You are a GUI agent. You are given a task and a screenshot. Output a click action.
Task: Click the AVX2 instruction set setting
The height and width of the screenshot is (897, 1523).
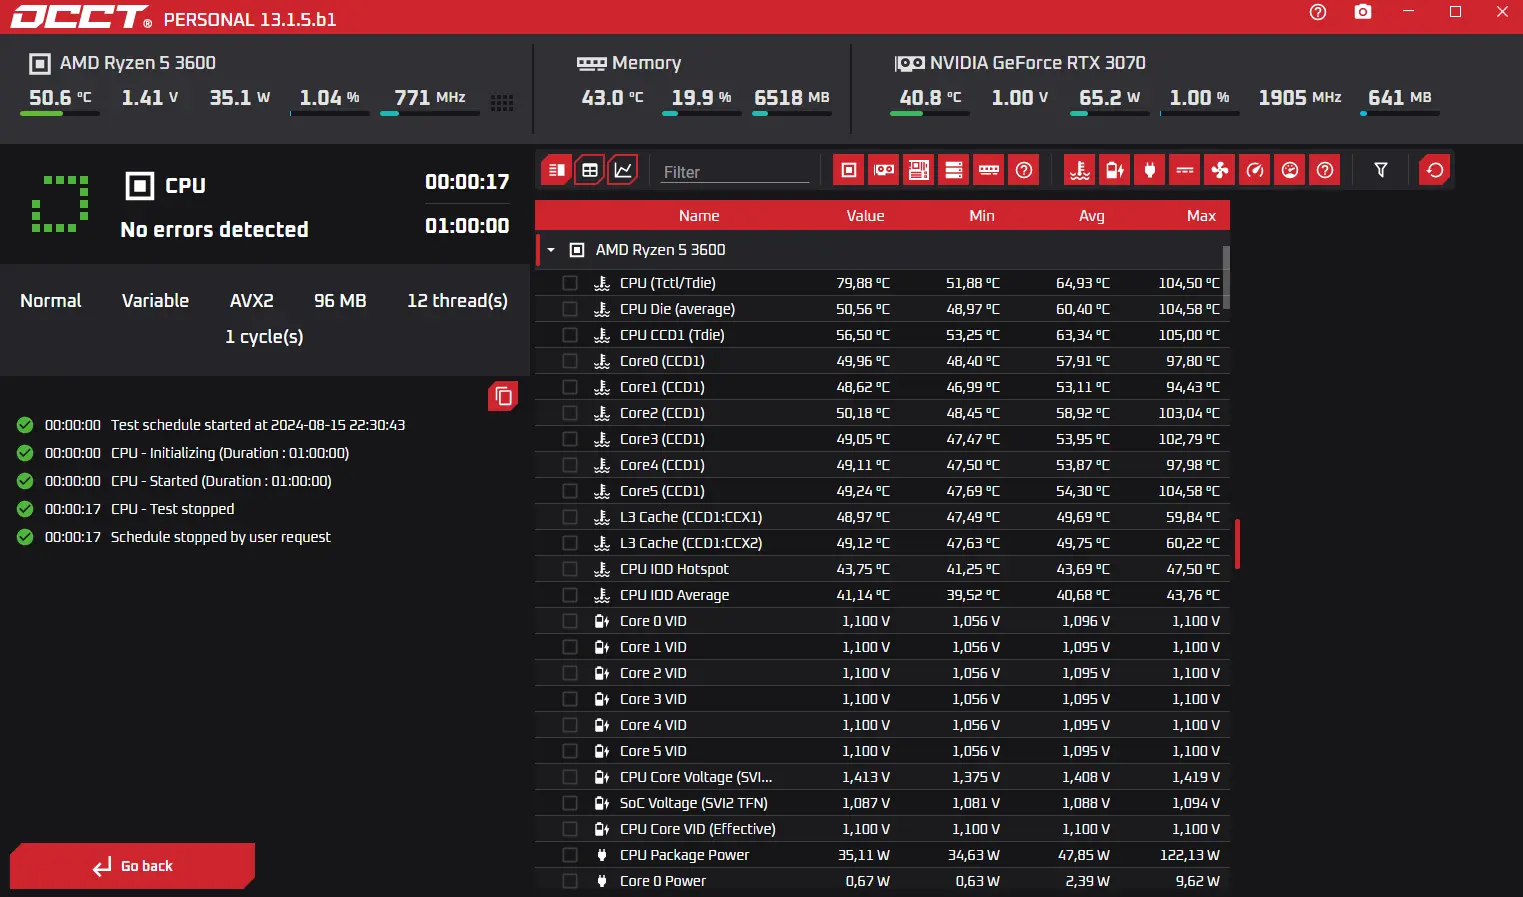click(x=252, y=301)
